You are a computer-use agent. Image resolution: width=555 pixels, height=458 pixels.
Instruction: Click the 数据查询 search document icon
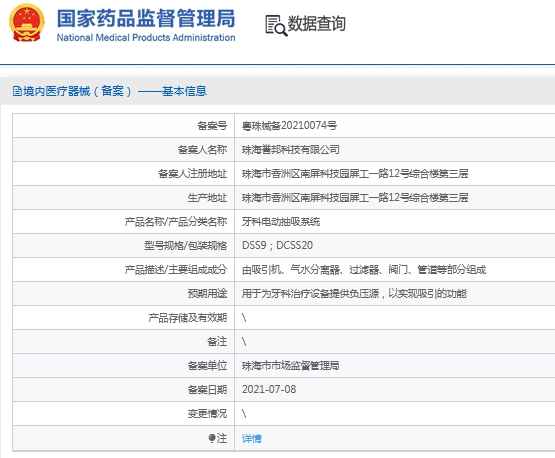276,25
